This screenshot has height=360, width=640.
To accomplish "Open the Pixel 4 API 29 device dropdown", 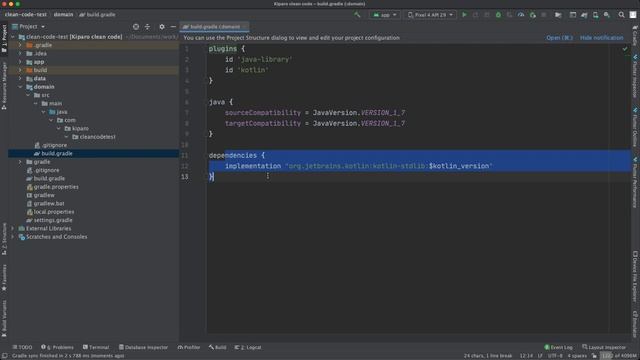I will coord(431,15).
